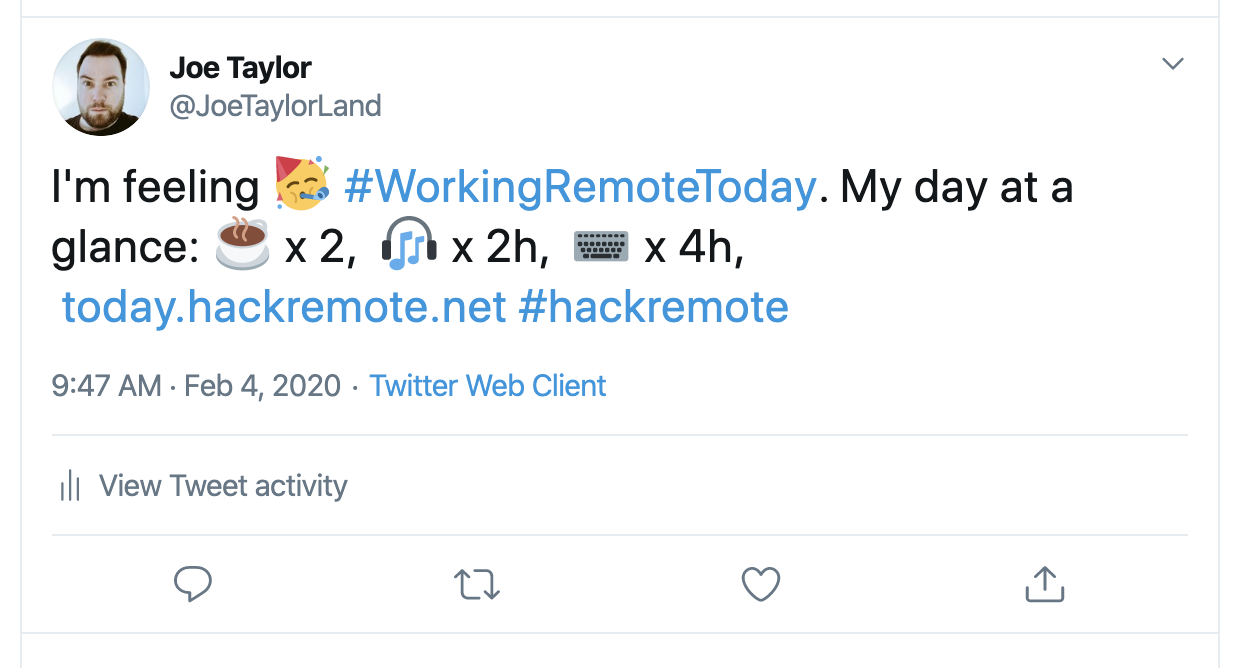The image size is (1238, 668).
Task: Open Joe Taylor's profile via avatar
Action: click(100, 87)
